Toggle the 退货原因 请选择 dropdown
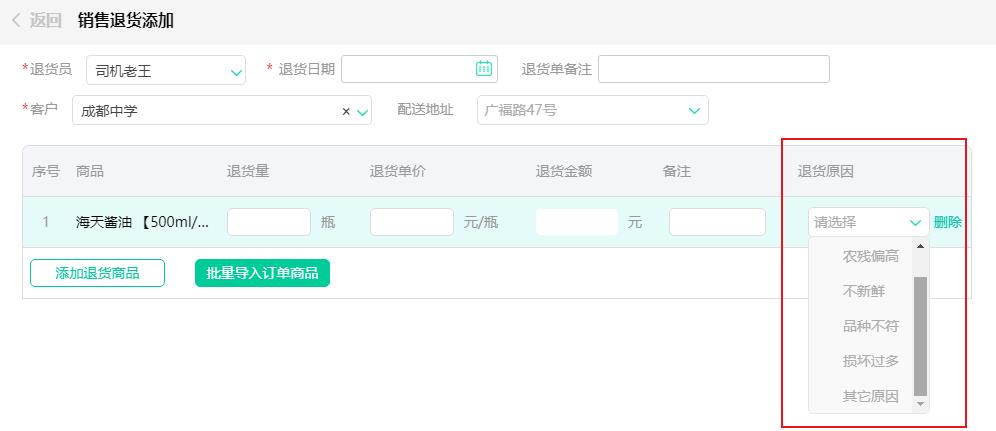 click(868, 222)
